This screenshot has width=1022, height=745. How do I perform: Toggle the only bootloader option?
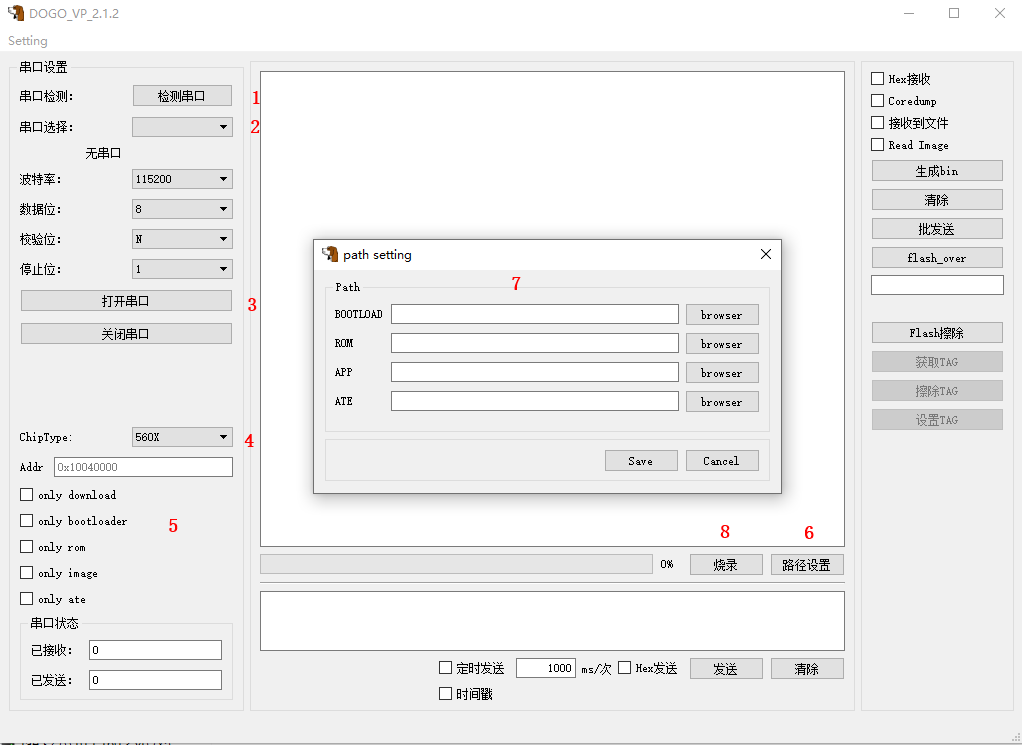[27, 521]
